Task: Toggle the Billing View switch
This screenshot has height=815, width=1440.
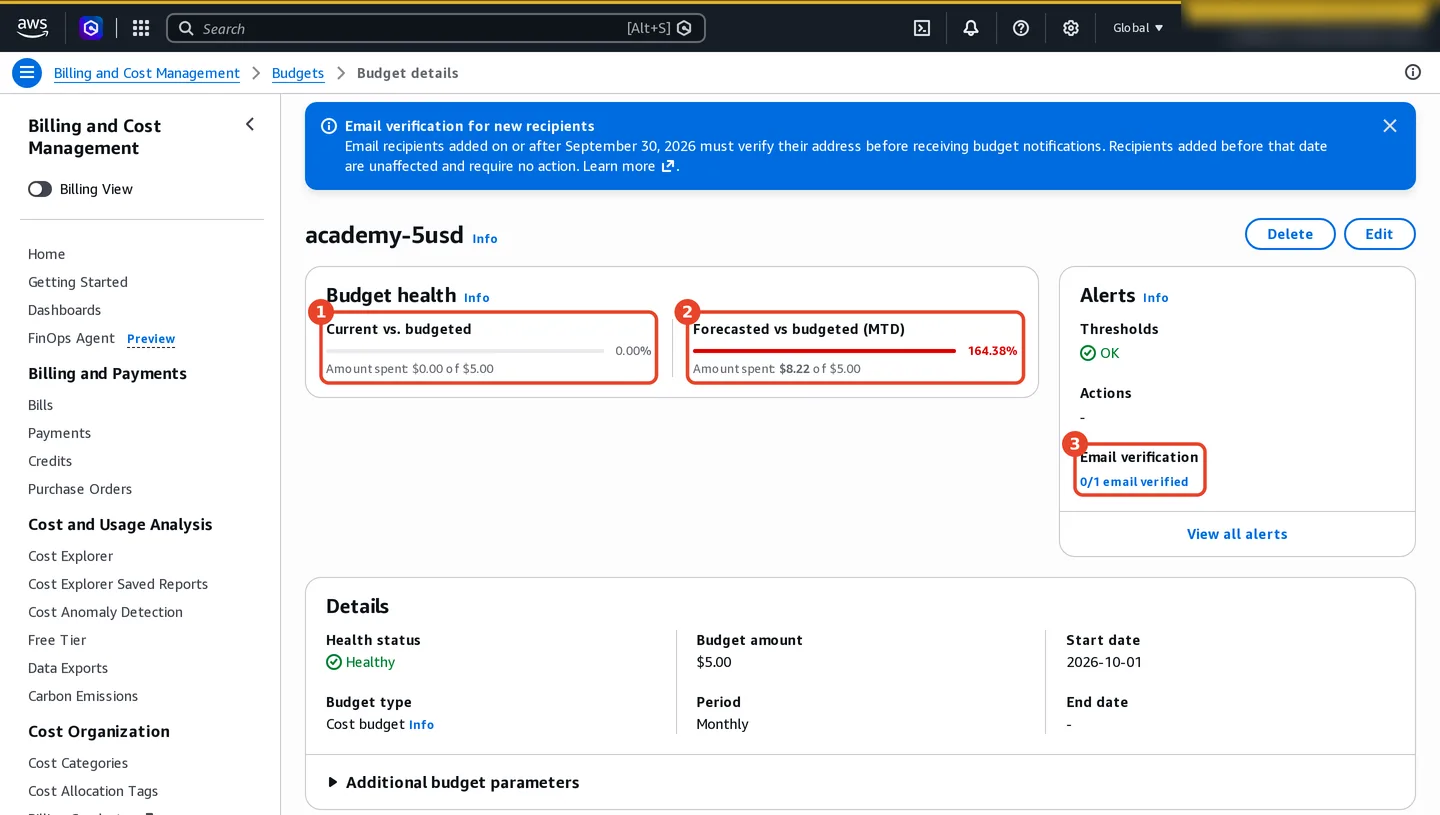Action: 40,189
